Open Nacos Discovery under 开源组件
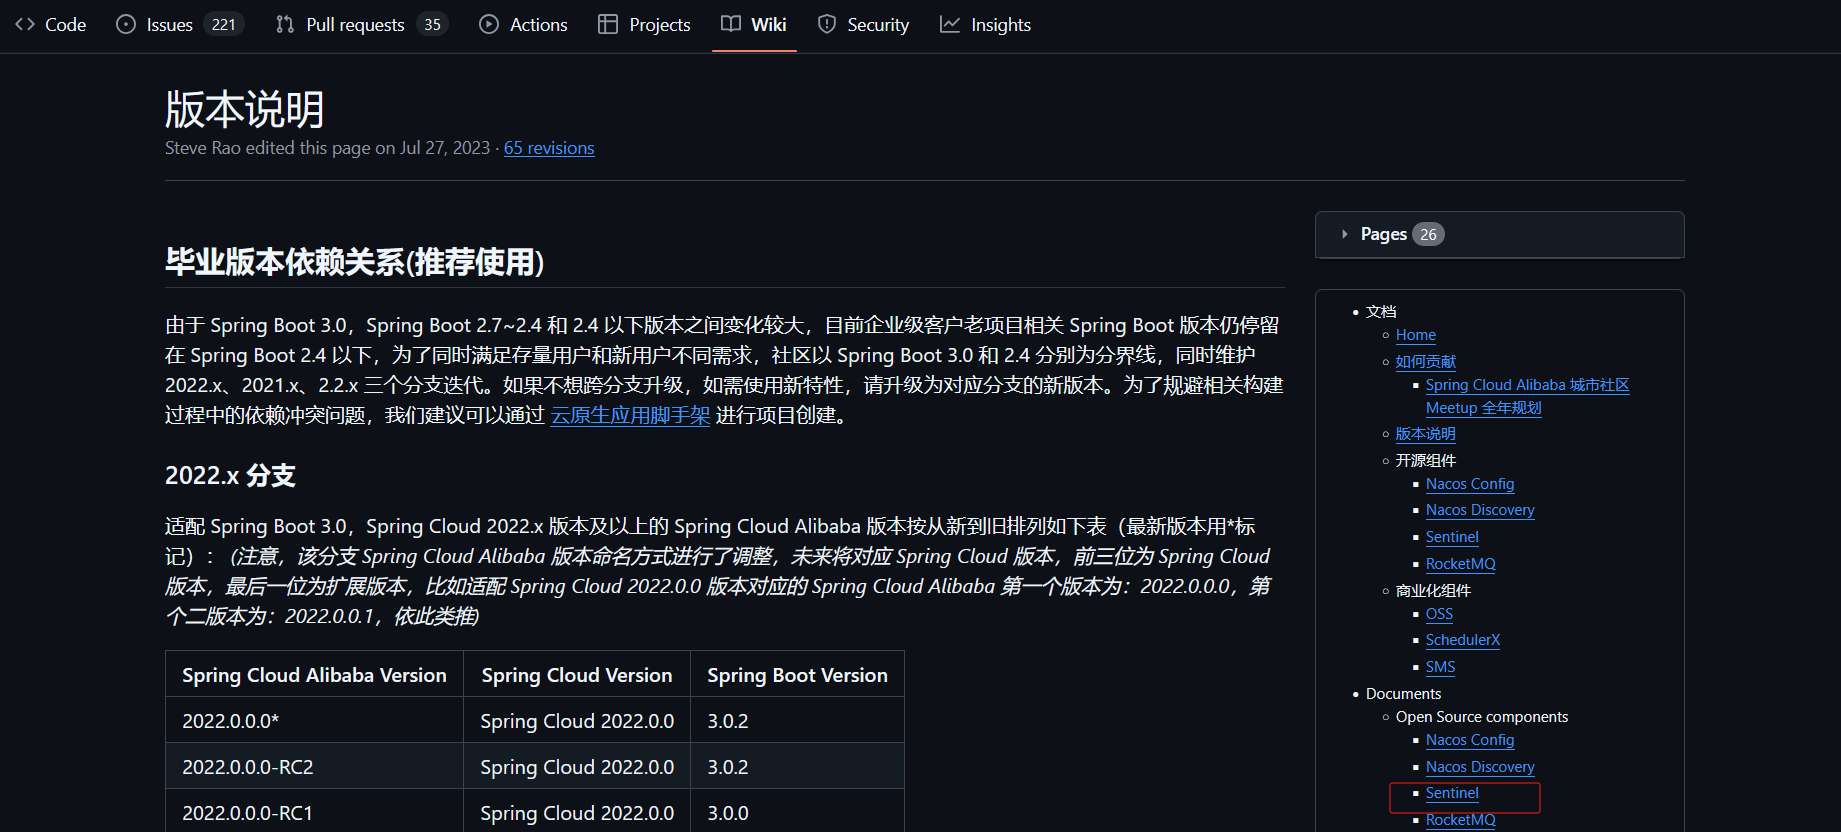This screenshot has height=832, width=1841. (x=1480, y=510)
